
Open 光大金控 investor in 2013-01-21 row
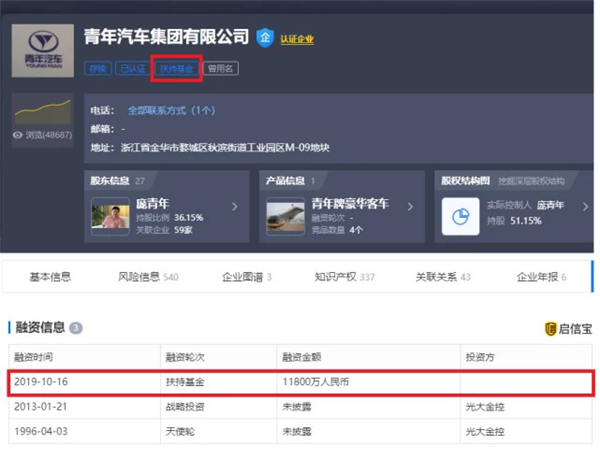[485, 407]
